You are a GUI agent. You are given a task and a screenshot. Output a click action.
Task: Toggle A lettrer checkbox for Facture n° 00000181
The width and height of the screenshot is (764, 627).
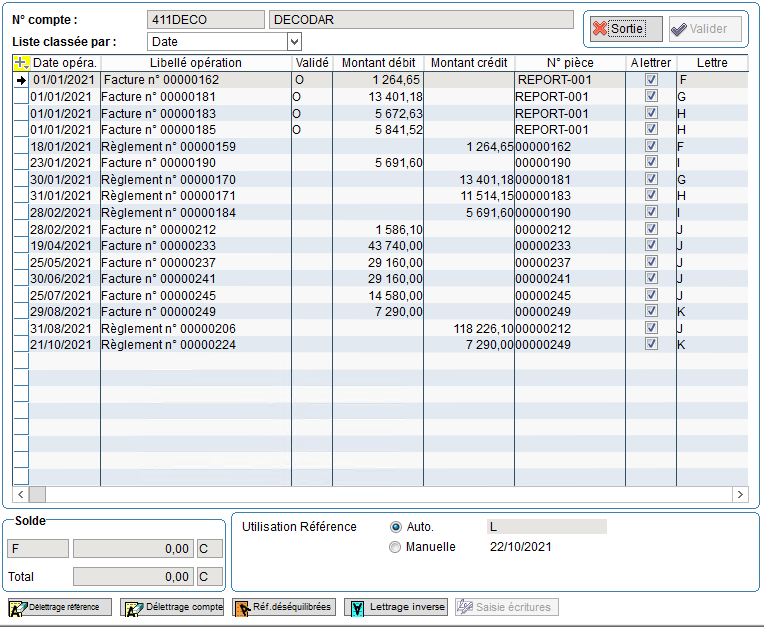pyautogui.click(x=651, y=97)
